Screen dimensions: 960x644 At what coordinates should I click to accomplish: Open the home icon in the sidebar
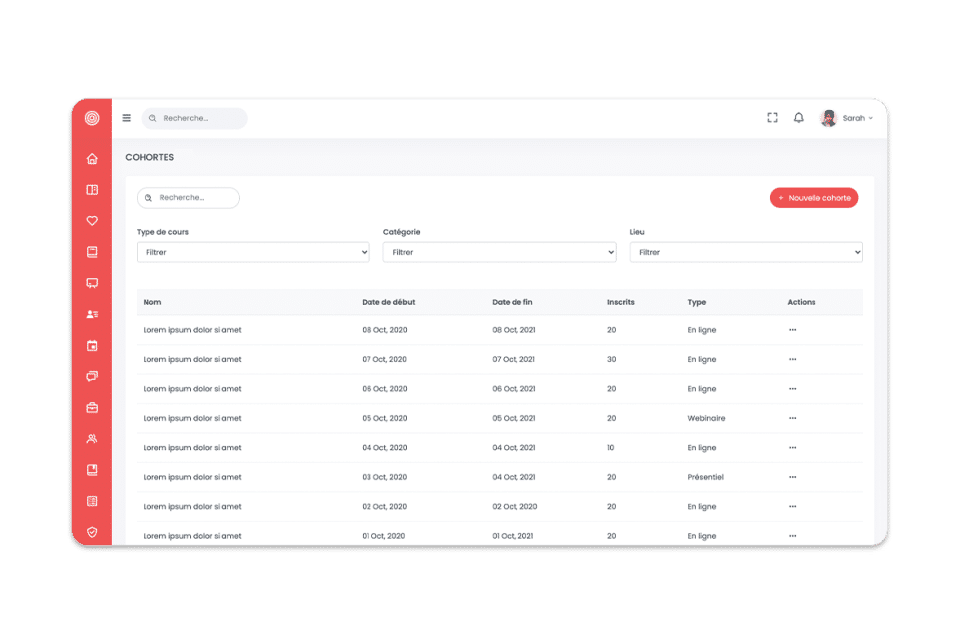(92, 159)
